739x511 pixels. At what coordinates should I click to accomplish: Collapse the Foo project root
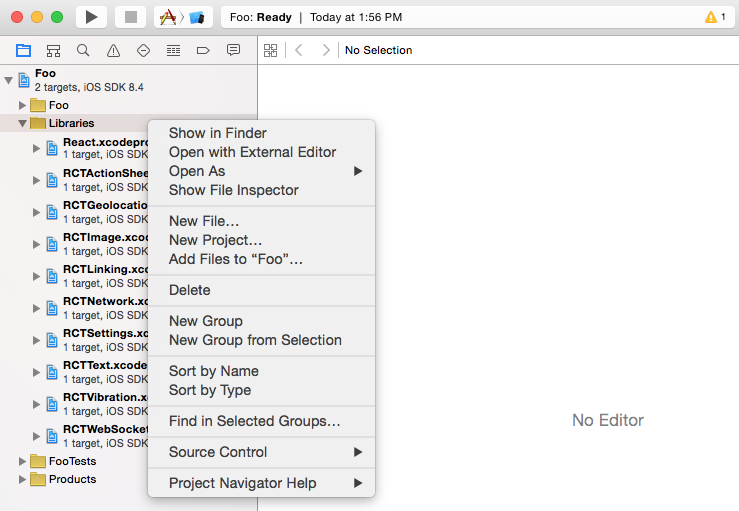tap(8, 80)
